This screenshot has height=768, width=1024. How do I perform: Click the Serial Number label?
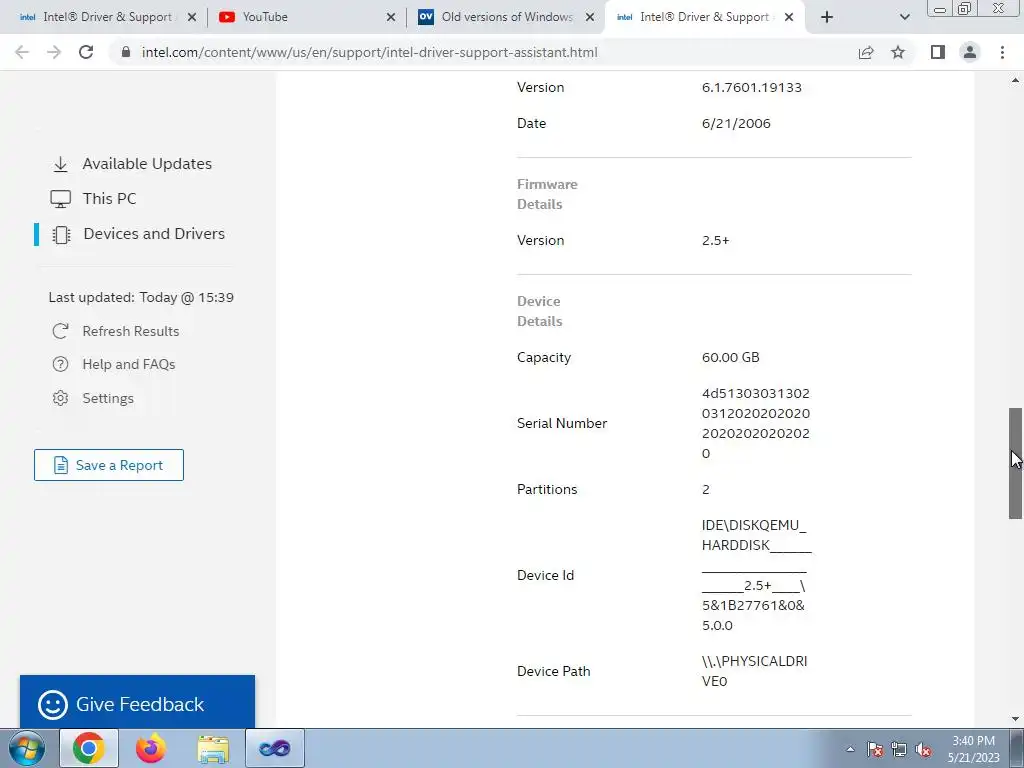(562, 423)
